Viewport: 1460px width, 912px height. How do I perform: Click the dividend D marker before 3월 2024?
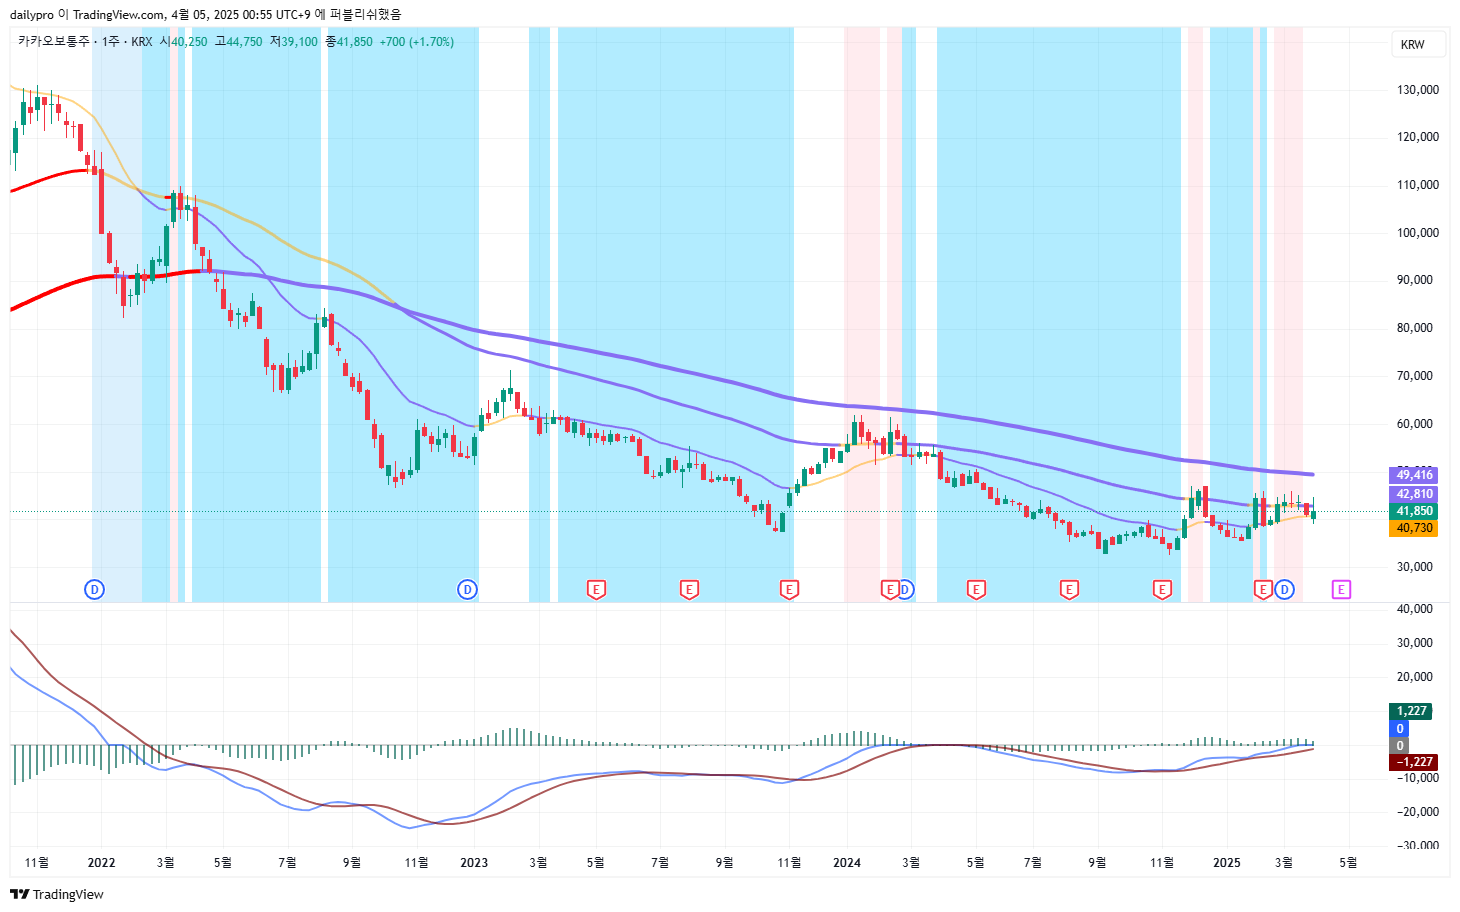pyautogui.click(x=905, y=590)
